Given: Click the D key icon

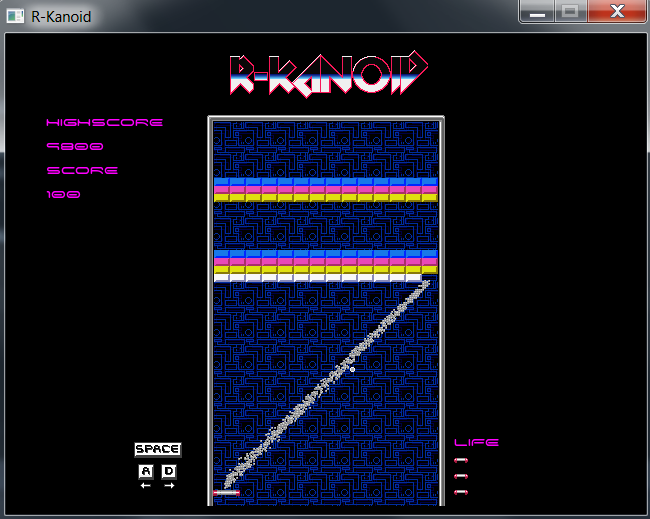Looking at the screenshot, I should pyautogui.click(x=169, y=471).
